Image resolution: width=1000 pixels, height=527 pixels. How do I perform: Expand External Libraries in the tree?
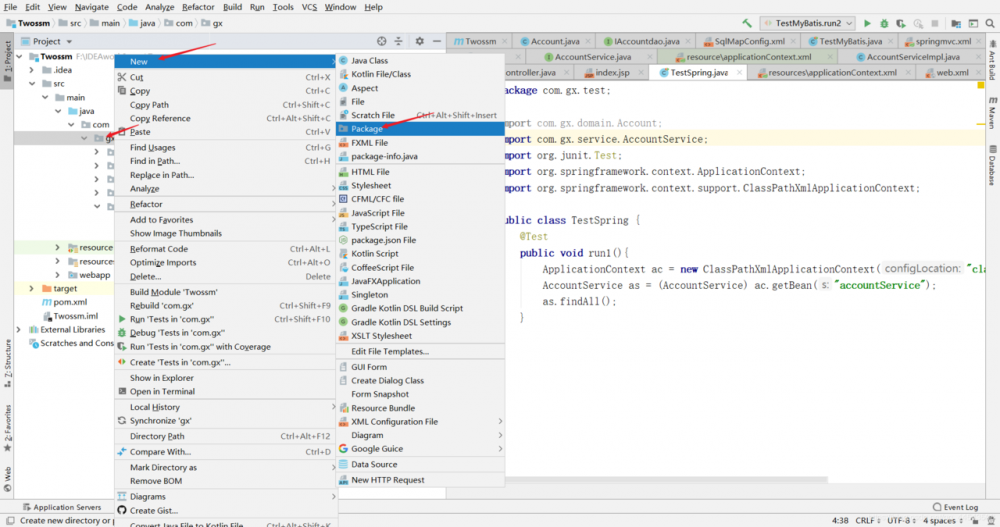point(18,329)
